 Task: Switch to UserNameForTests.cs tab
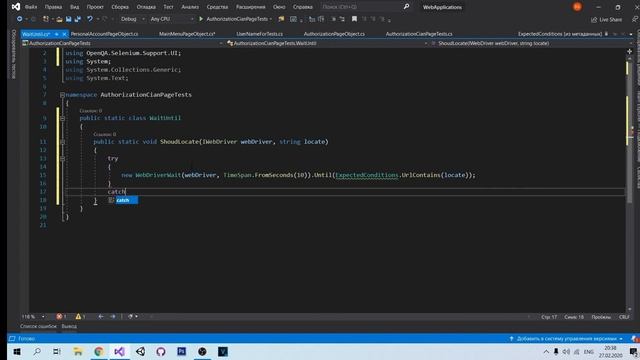260,34
